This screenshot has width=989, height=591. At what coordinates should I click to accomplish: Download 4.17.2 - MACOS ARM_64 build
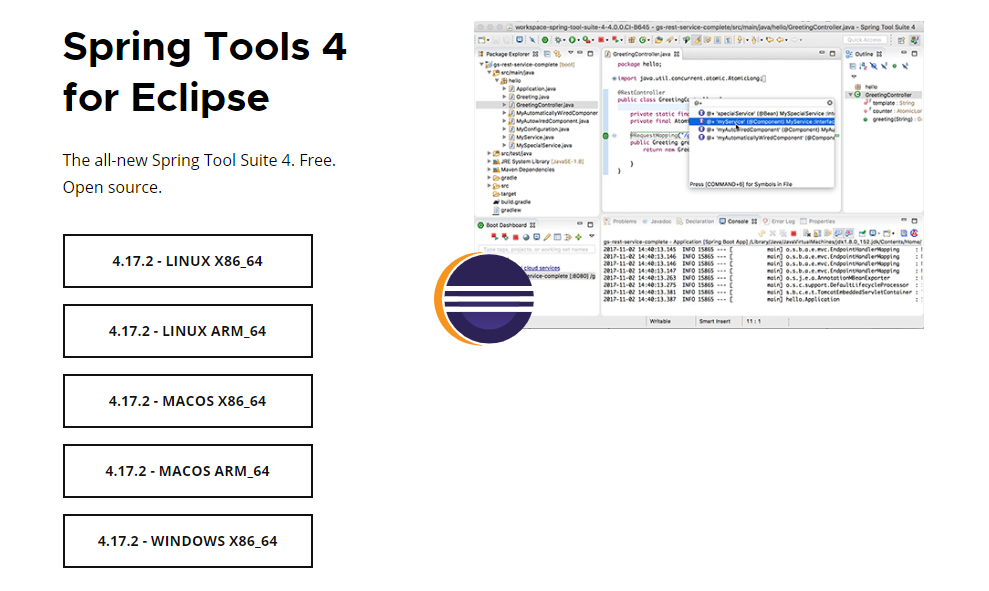click(188, 471)
